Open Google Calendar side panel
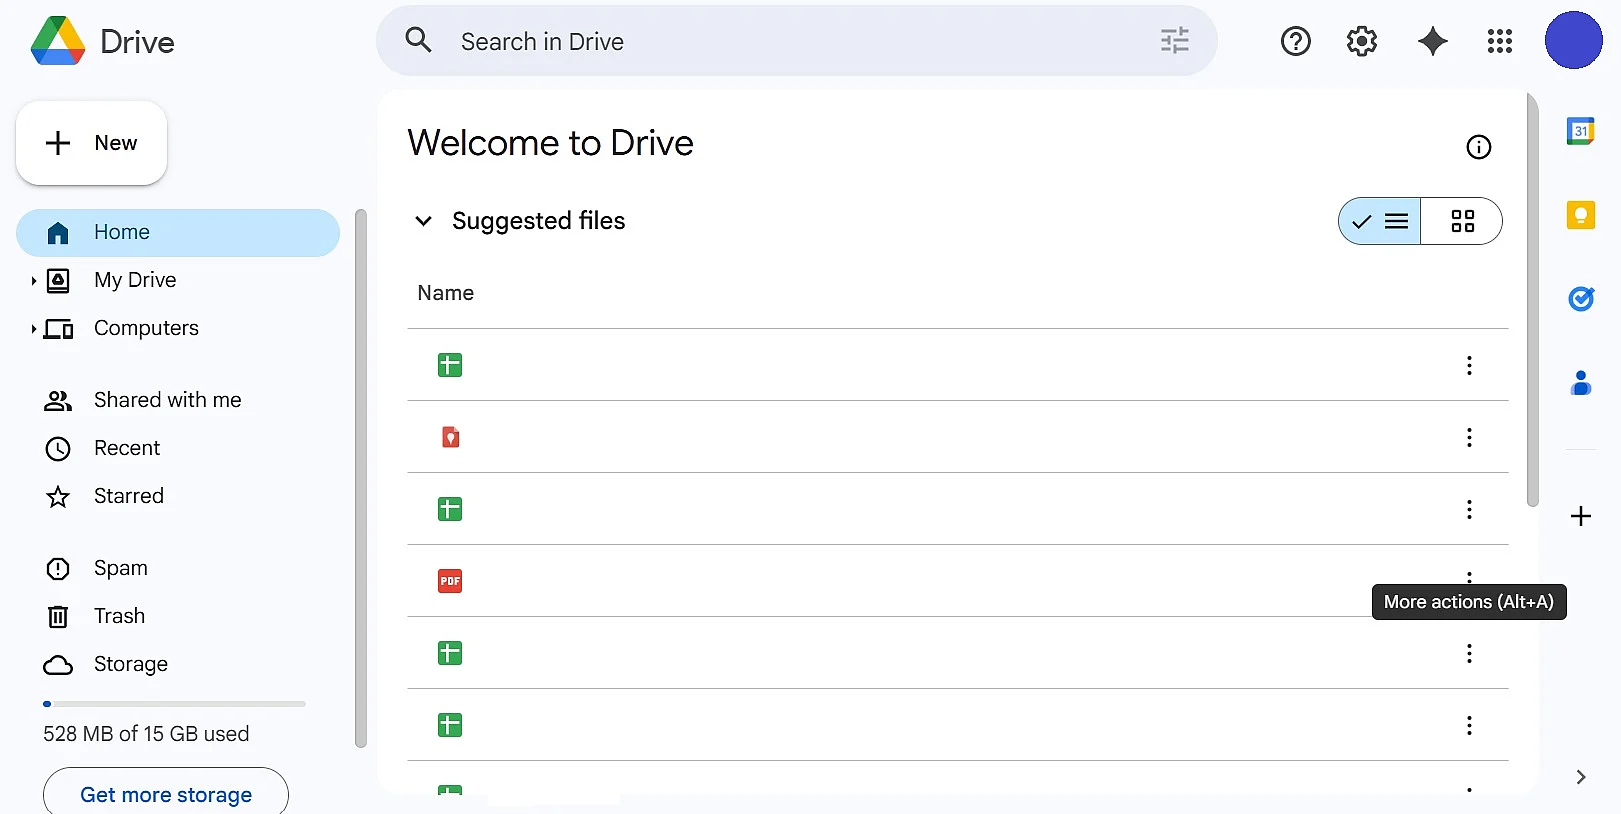1621x814 pixels. tap(1581, 131)
